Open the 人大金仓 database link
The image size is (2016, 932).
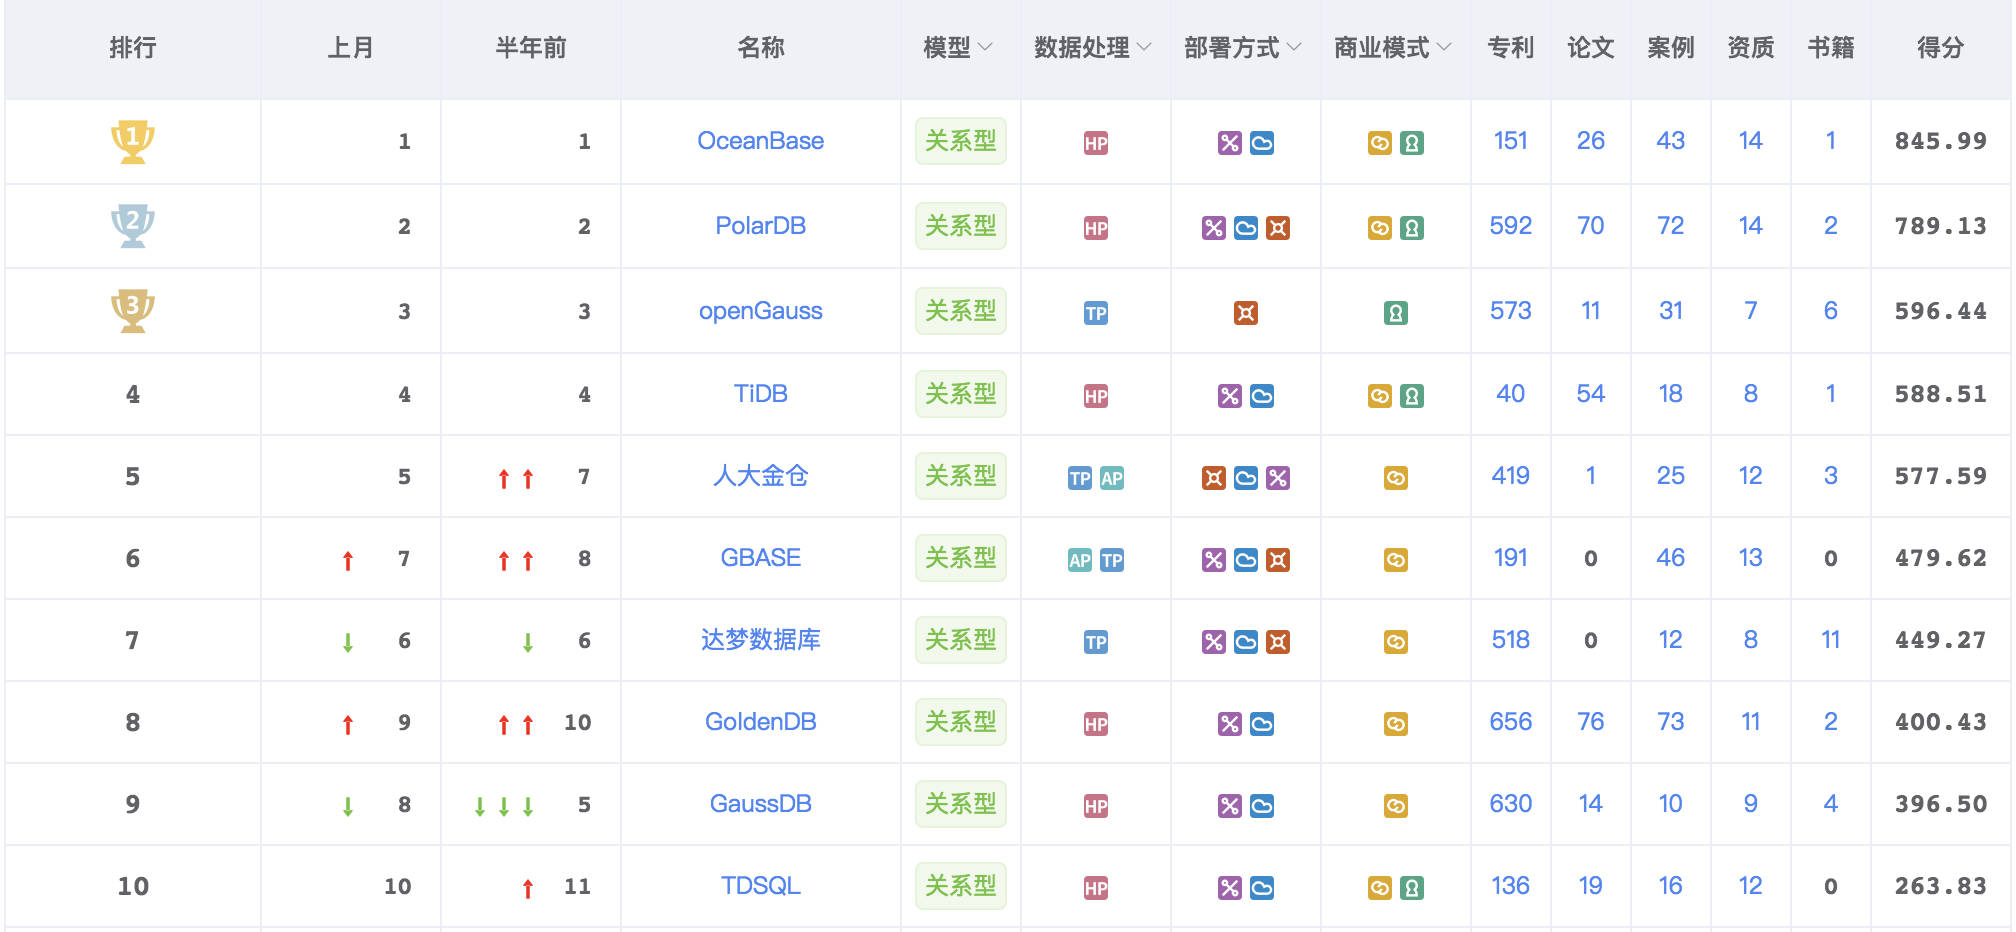[x=761, y=476]
